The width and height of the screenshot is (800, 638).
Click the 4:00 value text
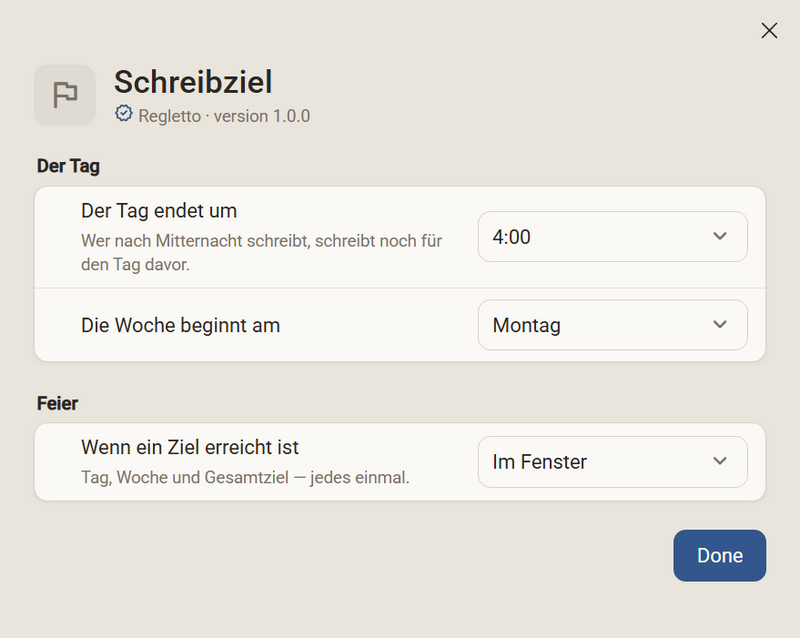(512, 237)
